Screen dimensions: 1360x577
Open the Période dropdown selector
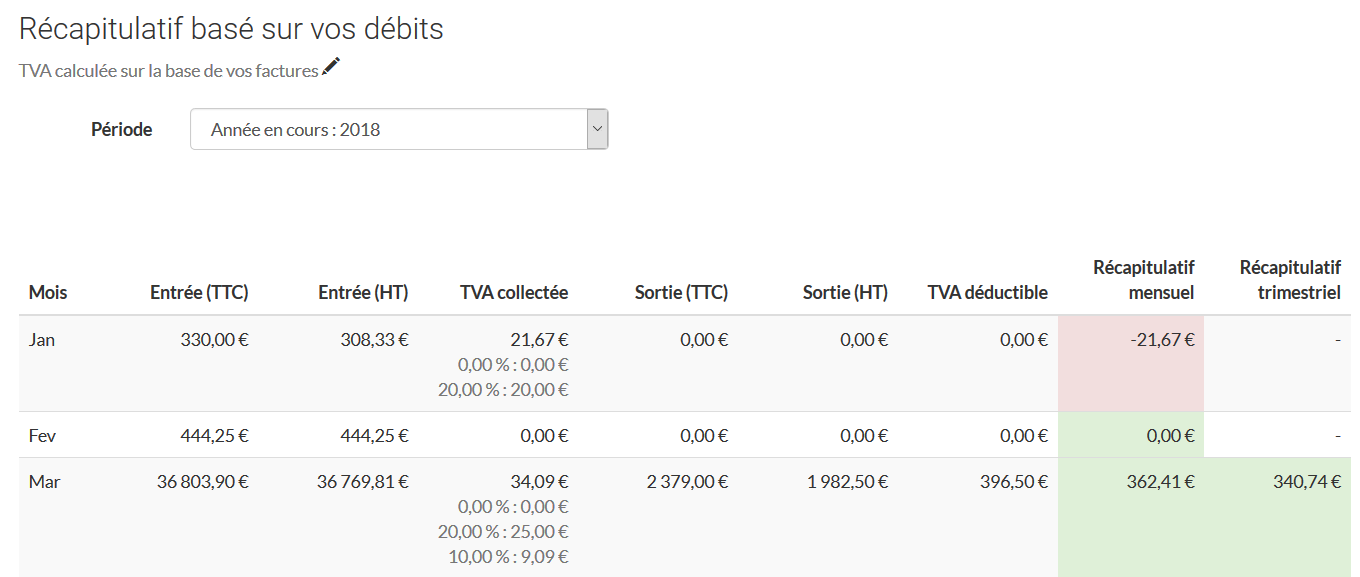pos(399,129)
